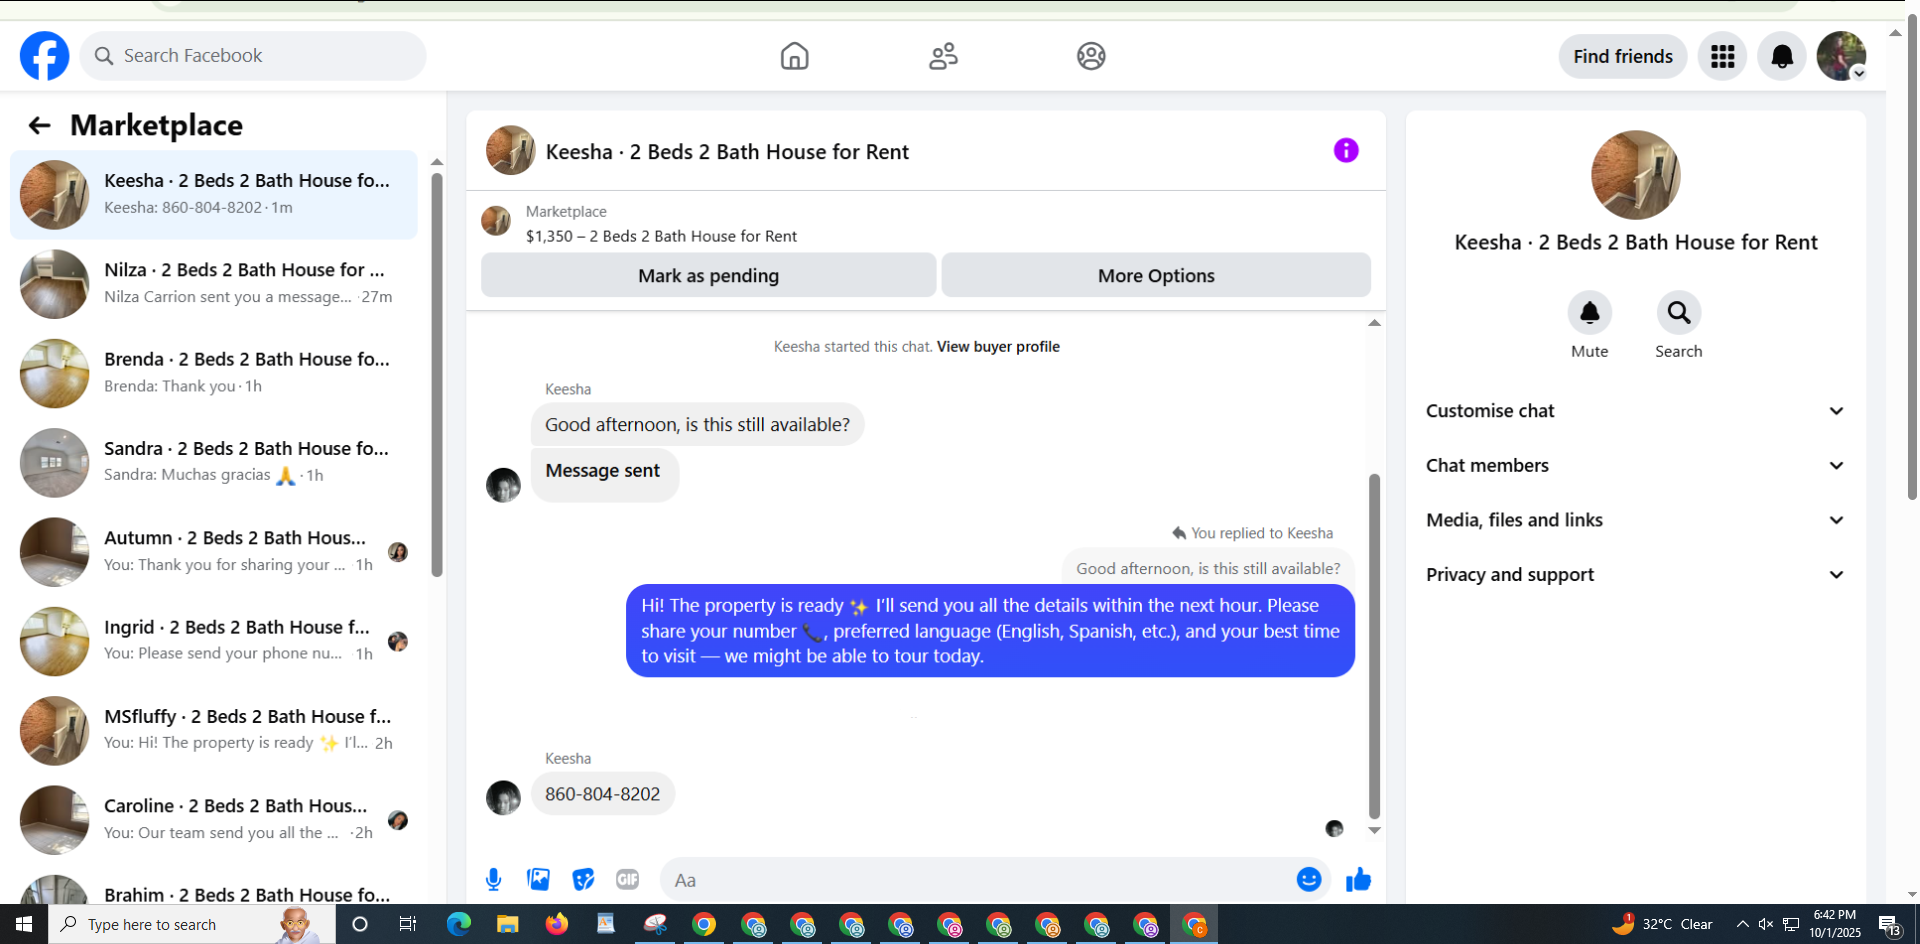Open the weather 32°C Clear widget
Image resolution: width=1920 pixels, height=944 pixels.
click(1661, 924)
